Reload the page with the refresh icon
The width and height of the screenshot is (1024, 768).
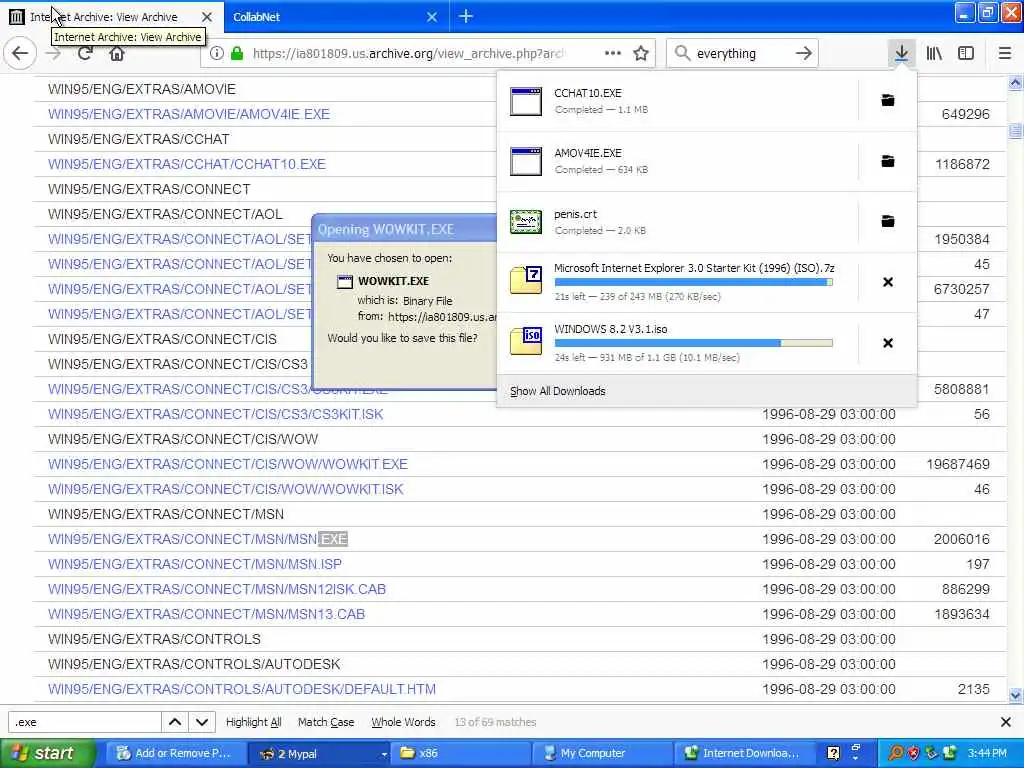(85, 53)
